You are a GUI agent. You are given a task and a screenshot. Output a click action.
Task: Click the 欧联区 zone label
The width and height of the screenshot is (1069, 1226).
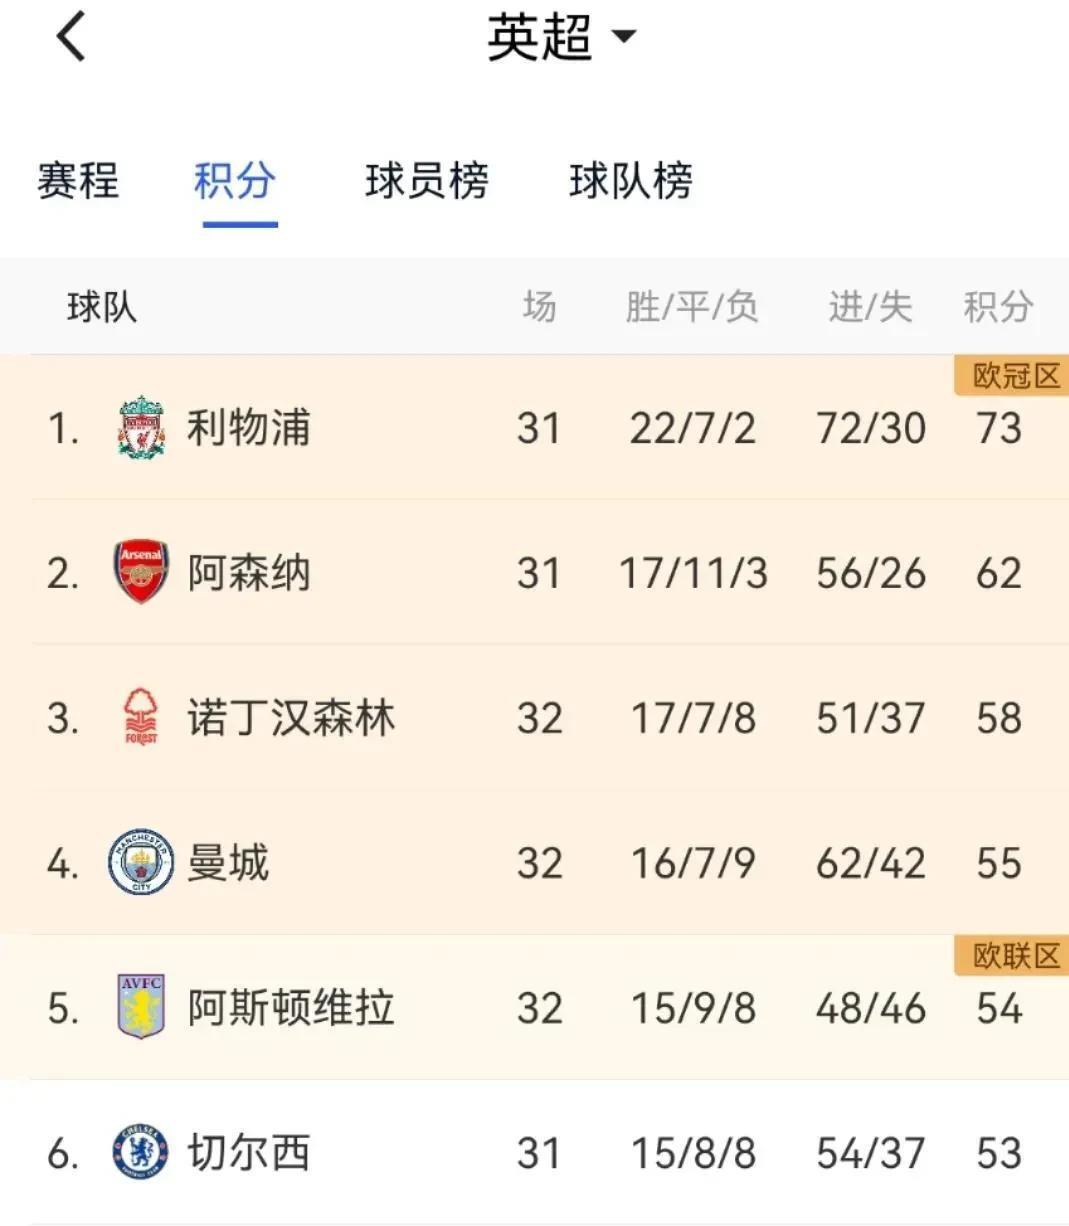point(1015,956)
